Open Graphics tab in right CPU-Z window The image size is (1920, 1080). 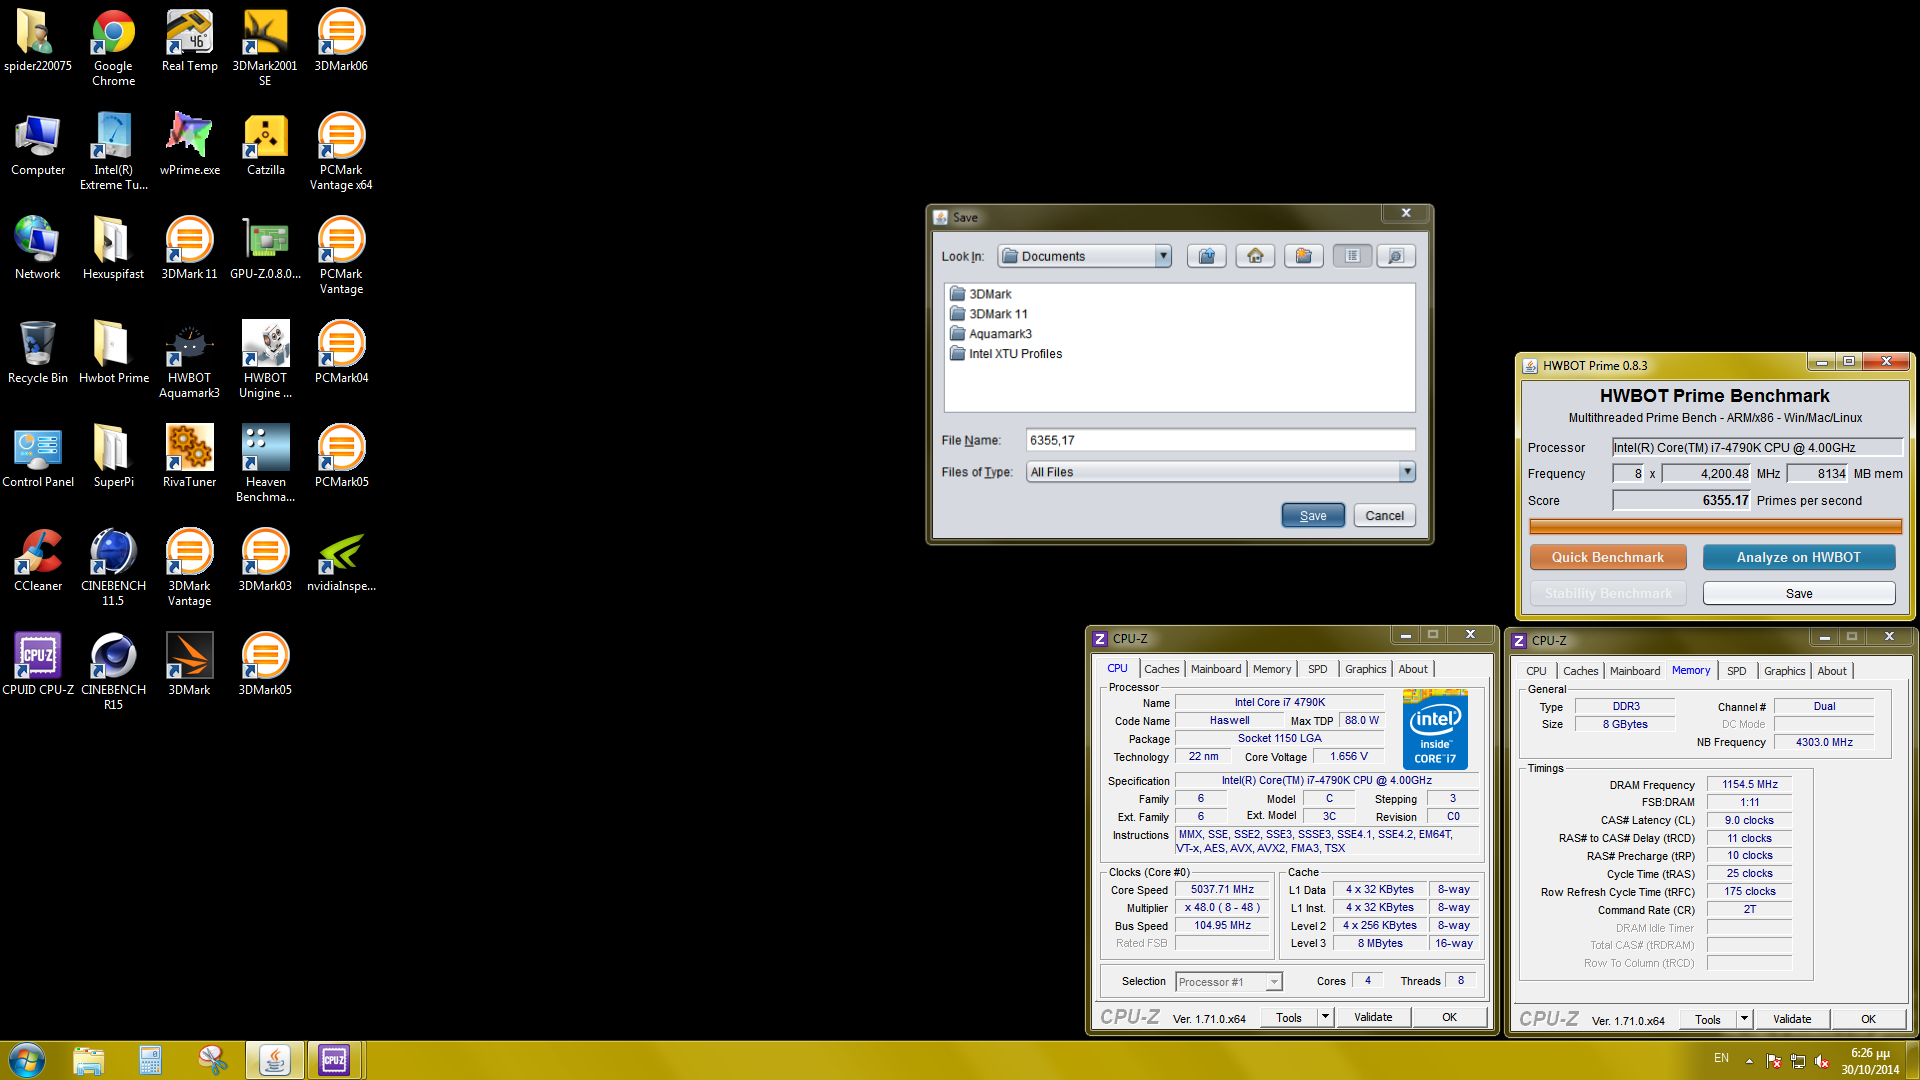click(1785, 671)
